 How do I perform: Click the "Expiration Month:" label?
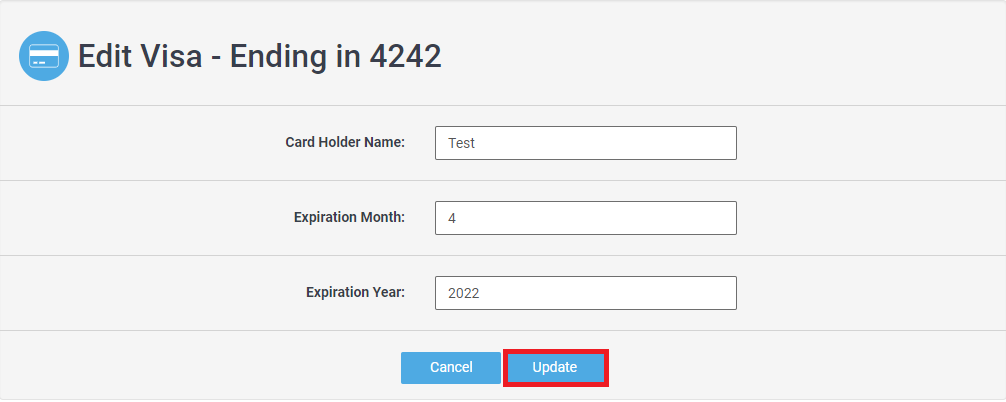[x=349, y=217]
